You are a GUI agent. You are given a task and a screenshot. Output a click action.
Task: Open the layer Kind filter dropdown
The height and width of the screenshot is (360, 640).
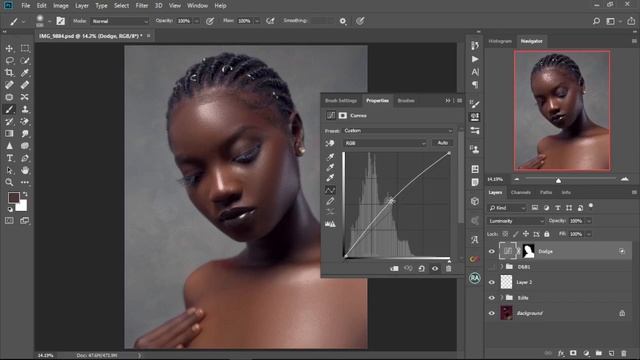[507, 208]
